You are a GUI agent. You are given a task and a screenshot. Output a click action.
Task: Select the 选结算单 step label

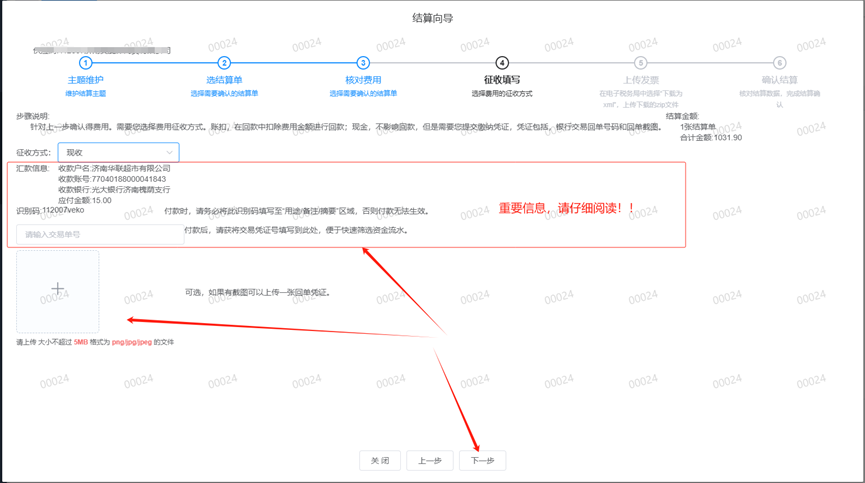pyautogui.click(x=224, y=80)
